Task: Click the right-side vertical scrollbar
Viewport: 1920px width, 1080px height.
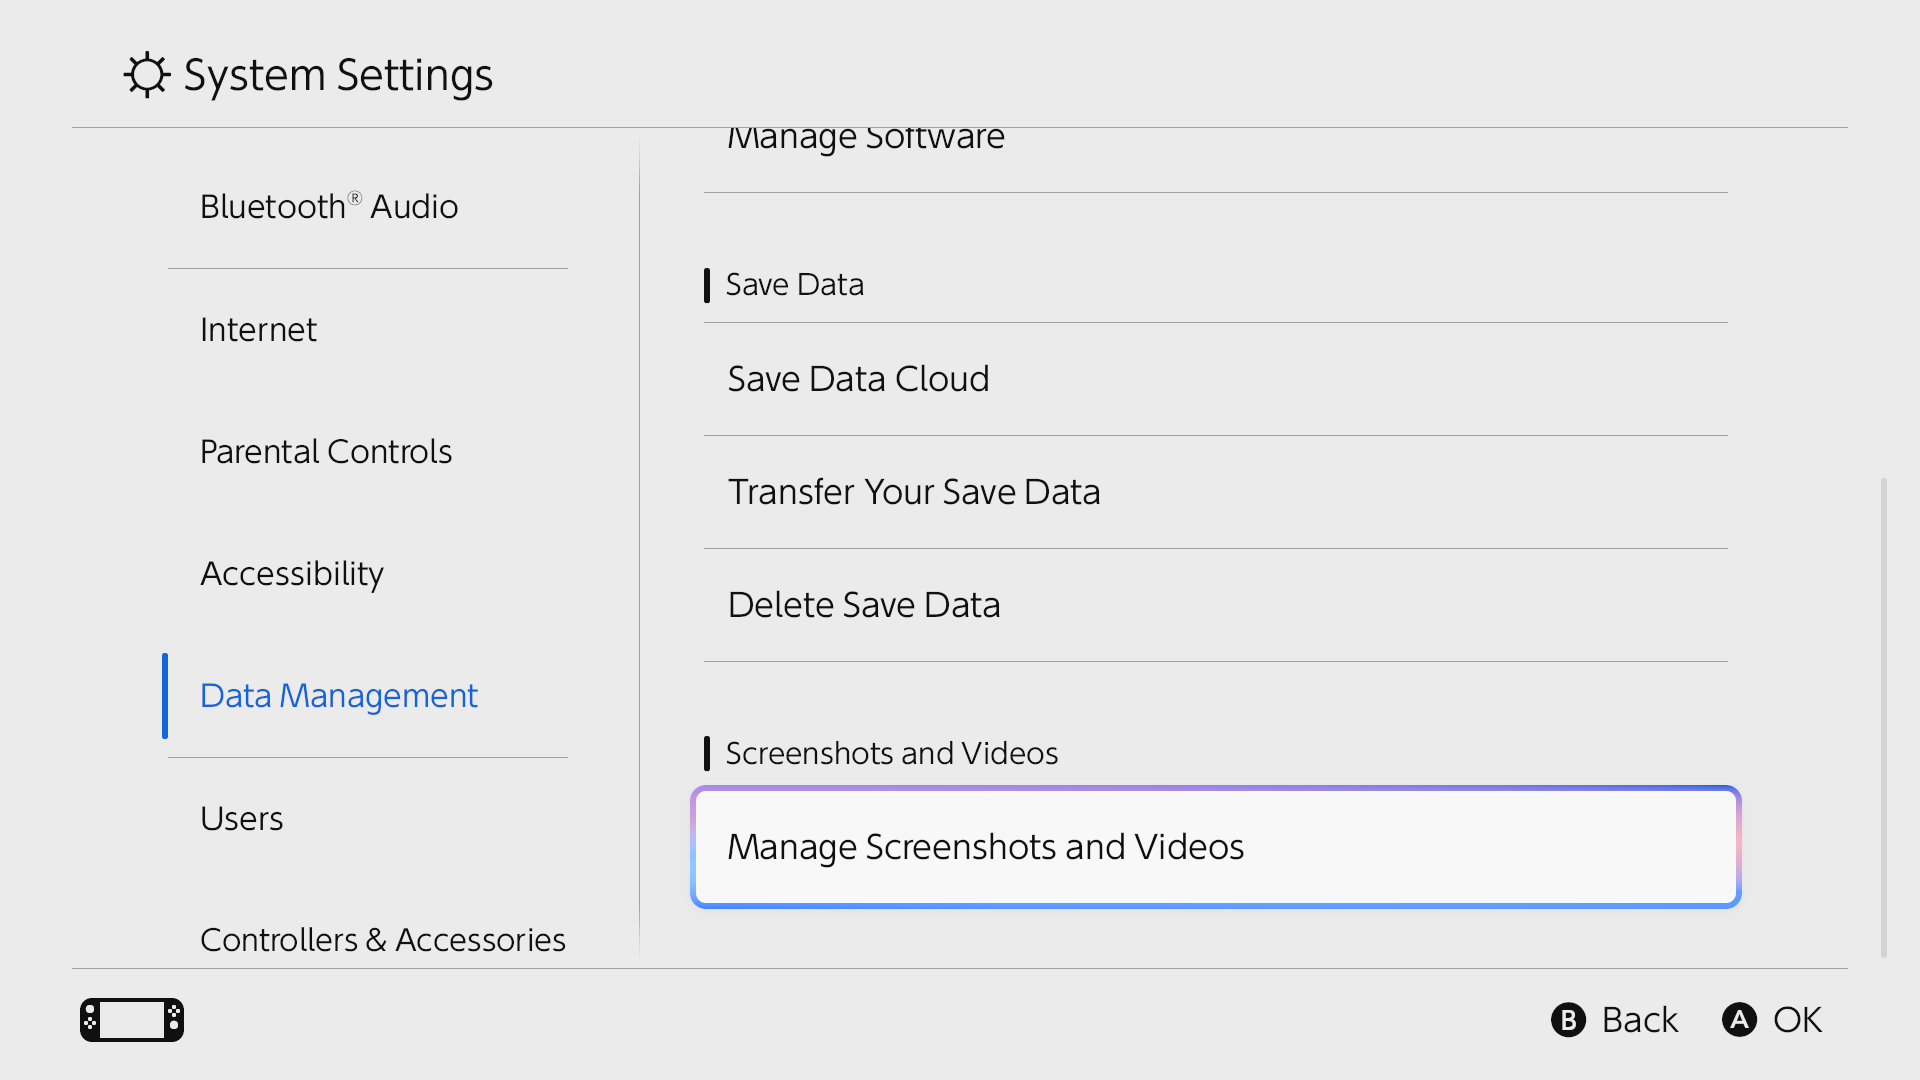Action: (1884, 717)
